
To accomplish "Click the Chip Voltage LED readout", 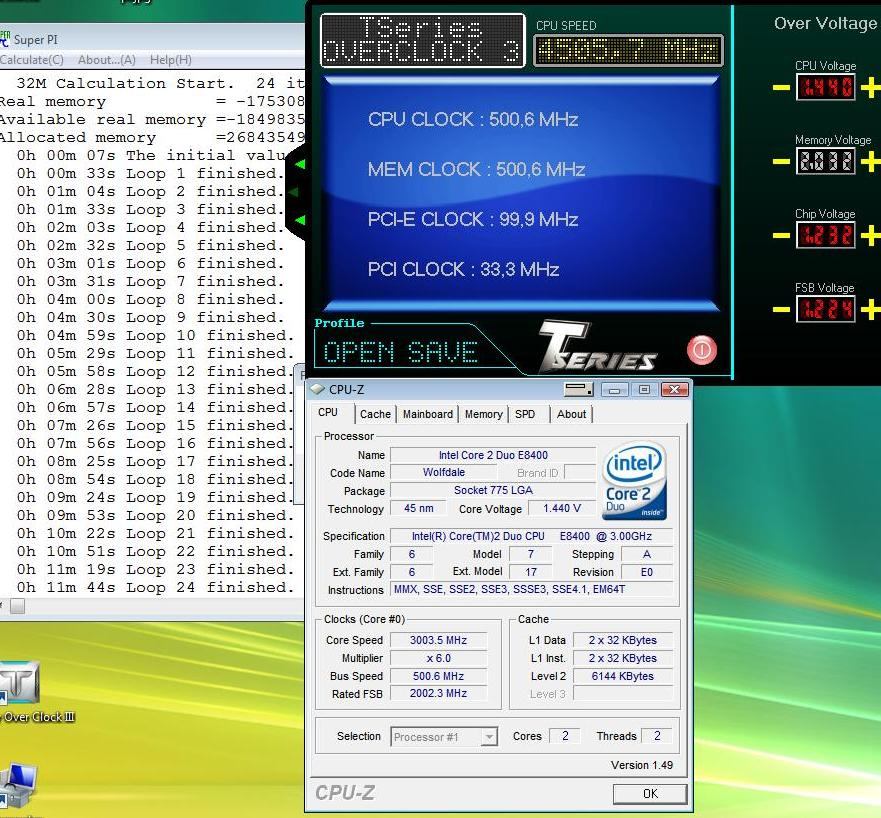I will 825,235.
